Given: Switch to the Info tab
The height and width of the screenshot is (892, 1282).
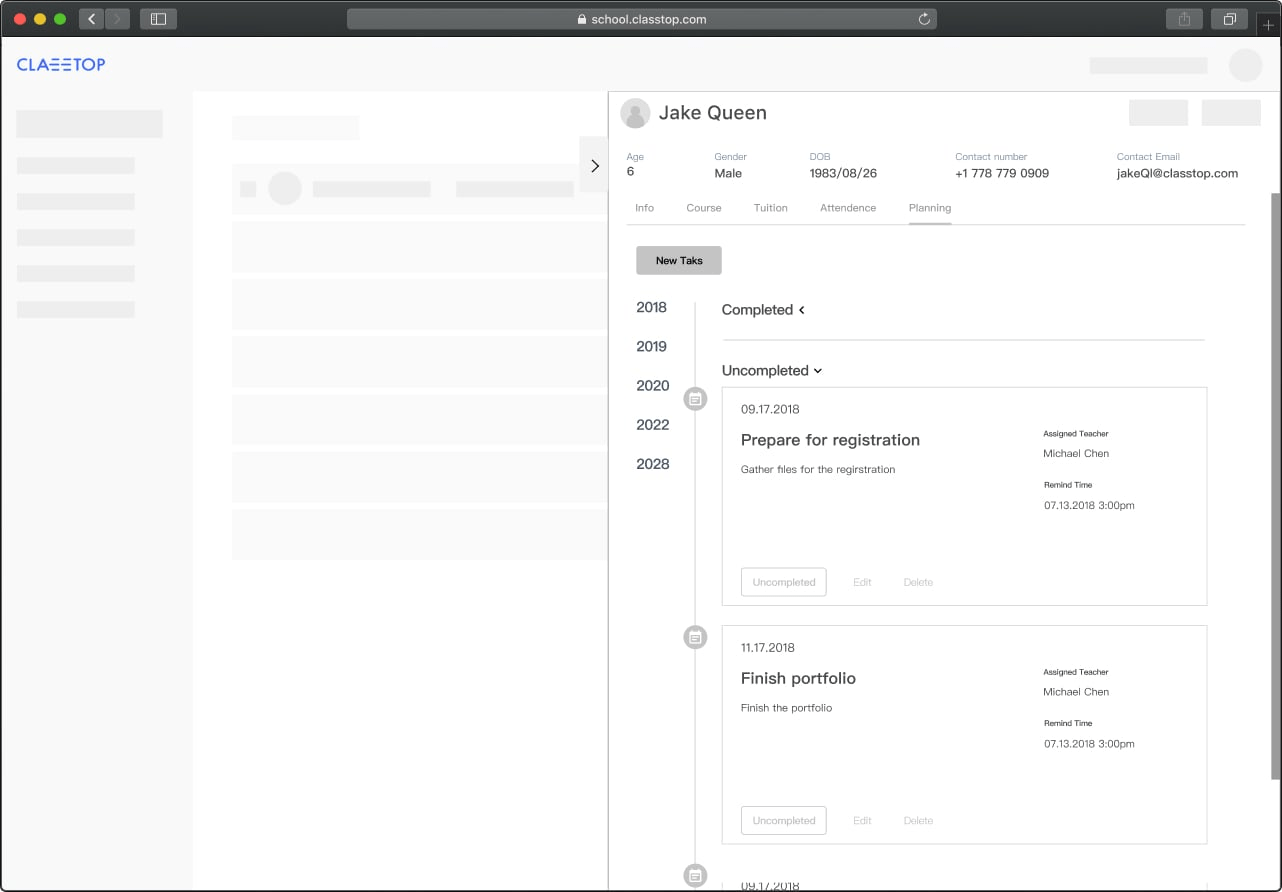Looking at the screenshot, I should 644,208.
